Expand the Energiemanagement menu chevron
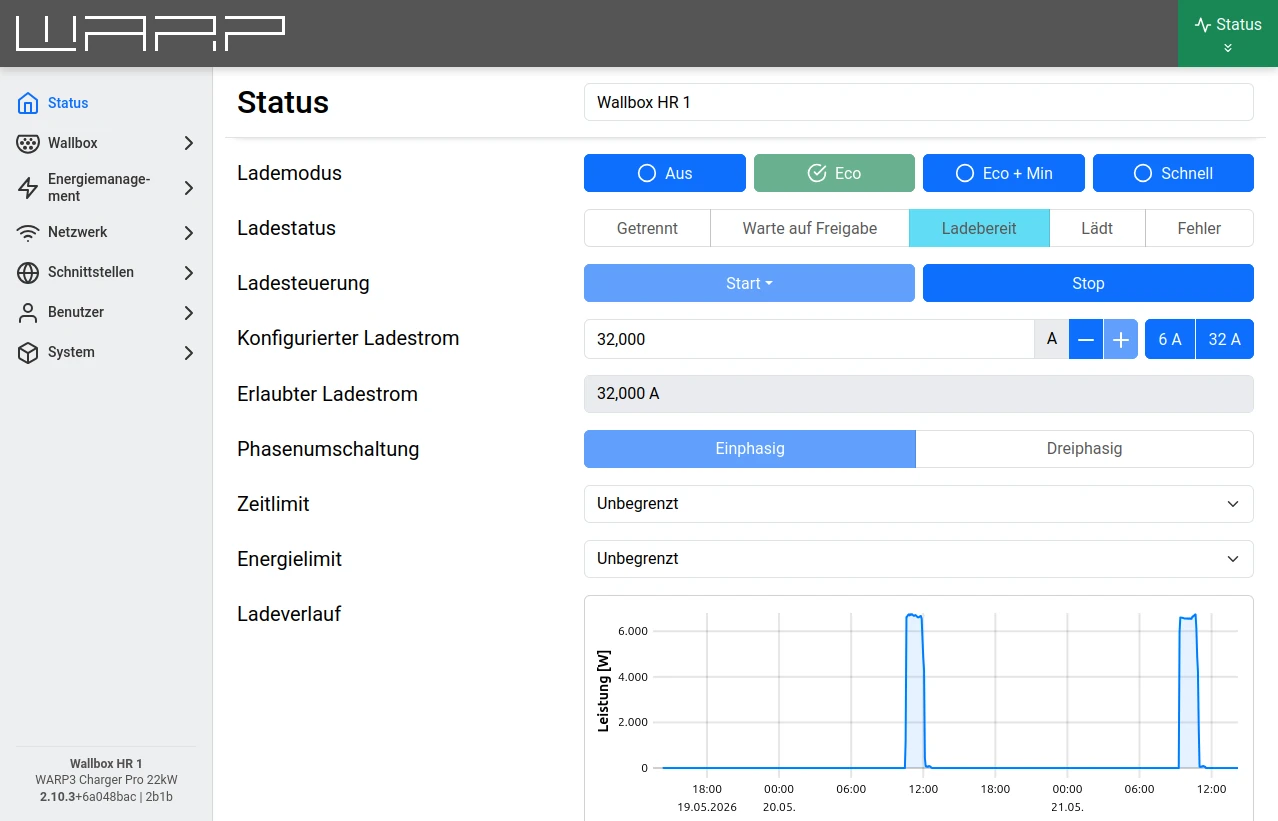Image resolution: width=1278 pixels, height=821 pixels. pos(189,188)
